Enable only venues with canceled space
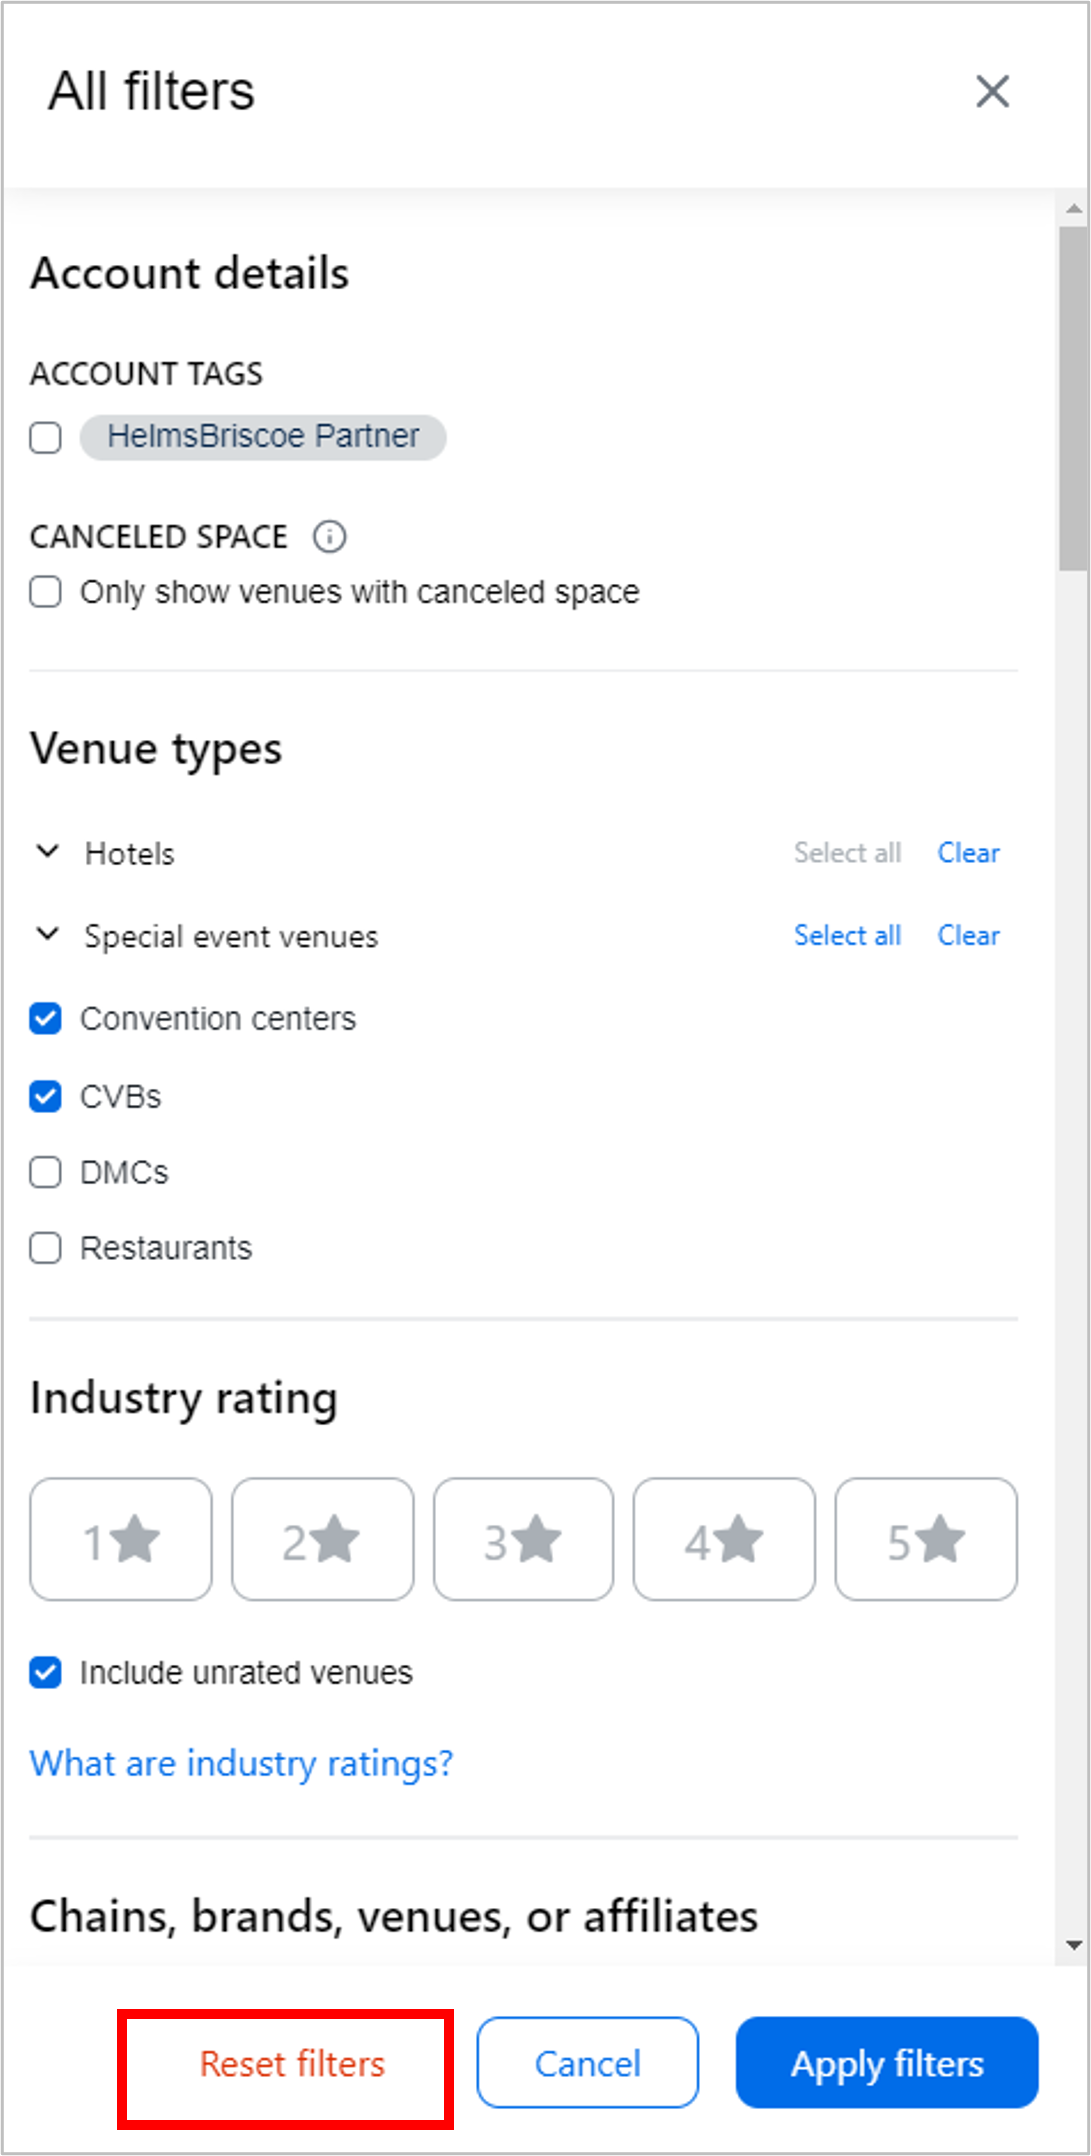 point(45,592)
